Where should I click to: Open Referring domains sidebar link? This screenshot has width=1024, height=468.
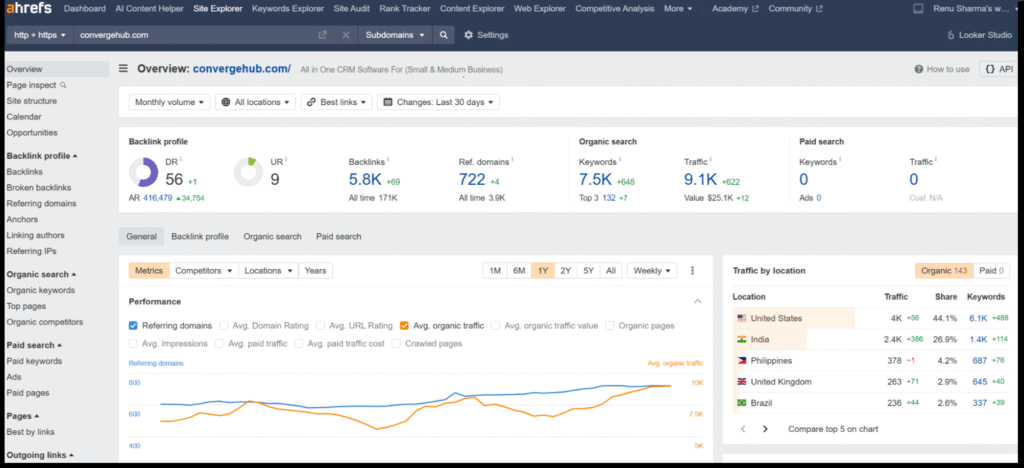pos(41,204)
